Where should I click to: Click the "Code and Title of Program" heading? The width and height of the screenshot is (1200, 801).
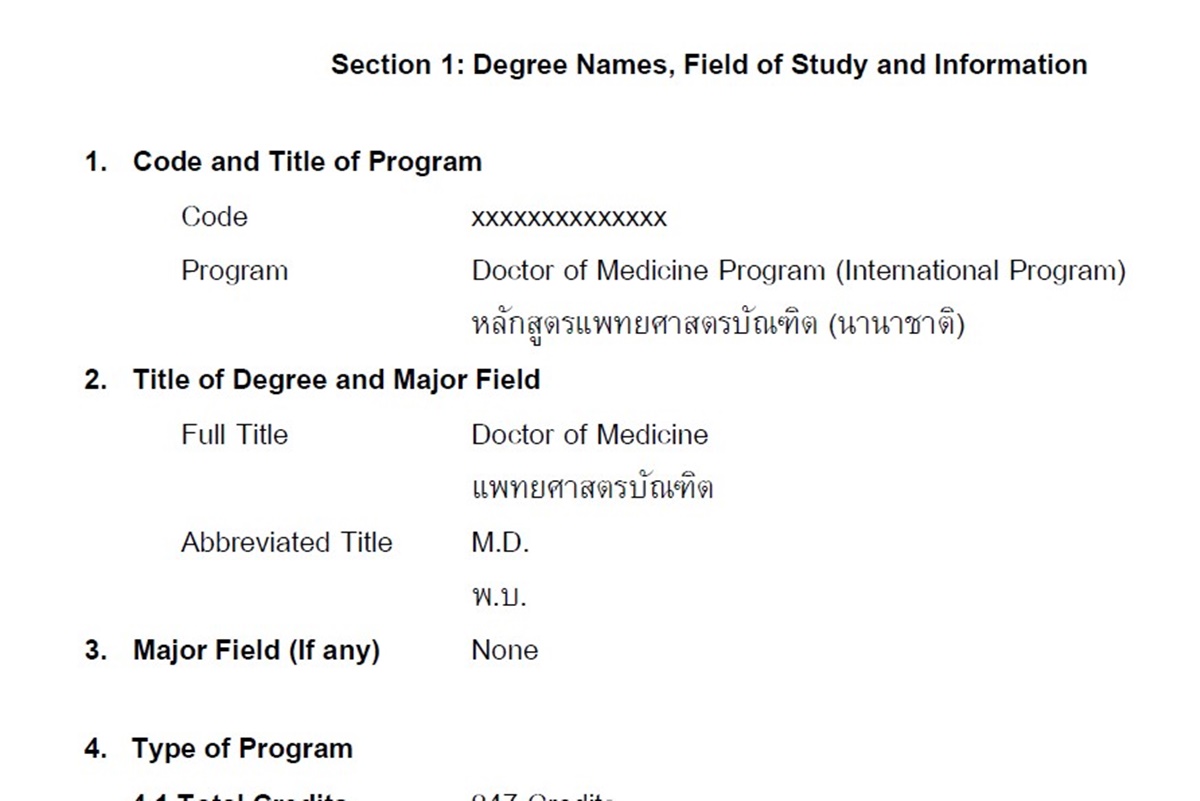(x=307, y=162)
